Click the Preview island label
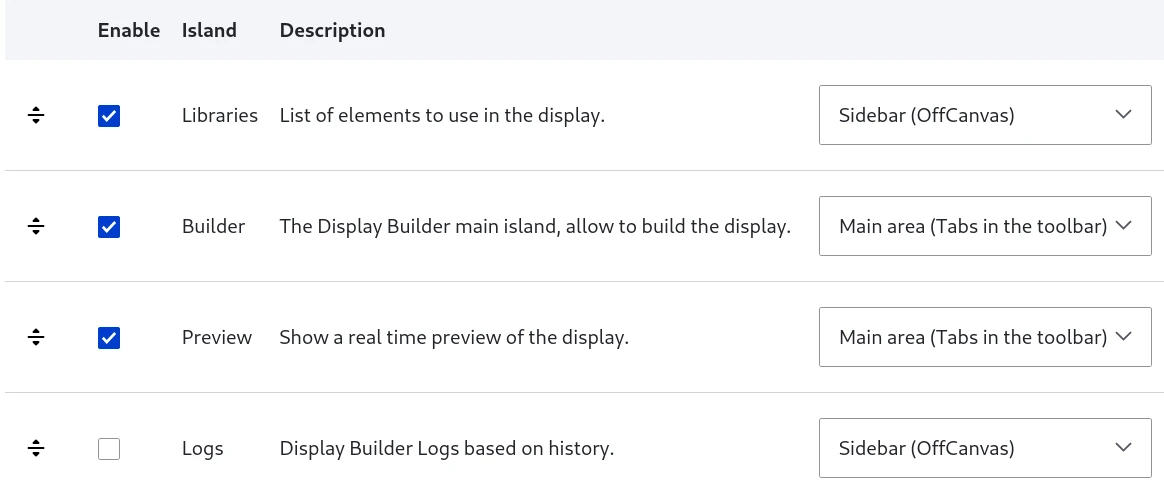The width and height of the screenshot is (1164, 494). pos(217,337)
